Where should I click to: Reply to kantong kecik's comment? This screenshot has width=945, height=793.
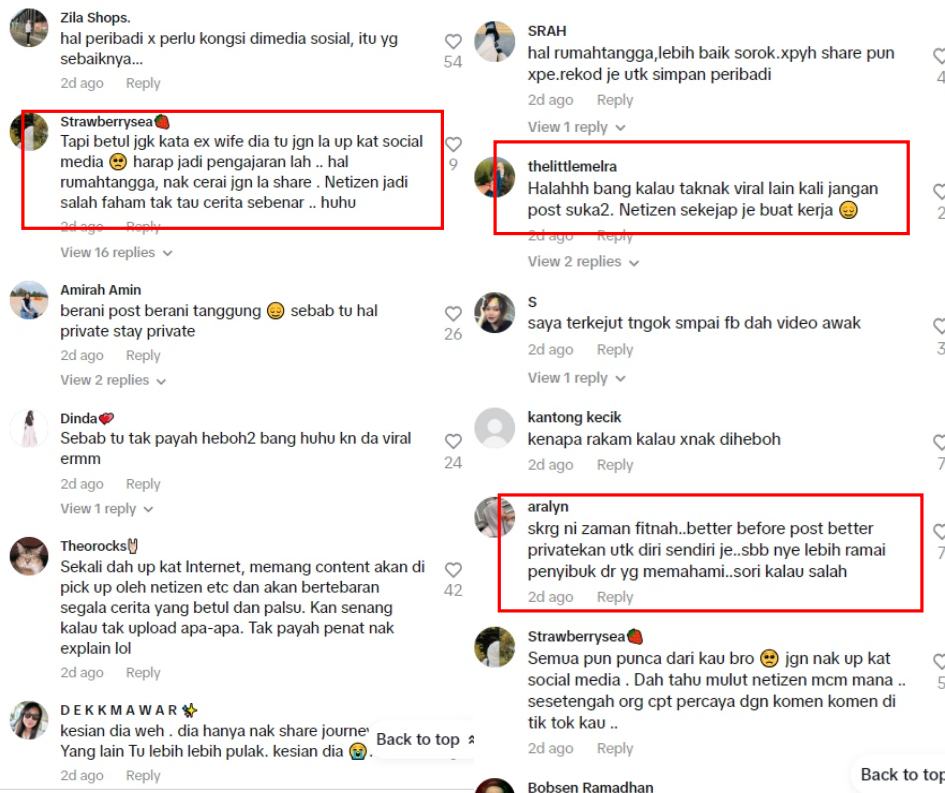tap(615, 465)
